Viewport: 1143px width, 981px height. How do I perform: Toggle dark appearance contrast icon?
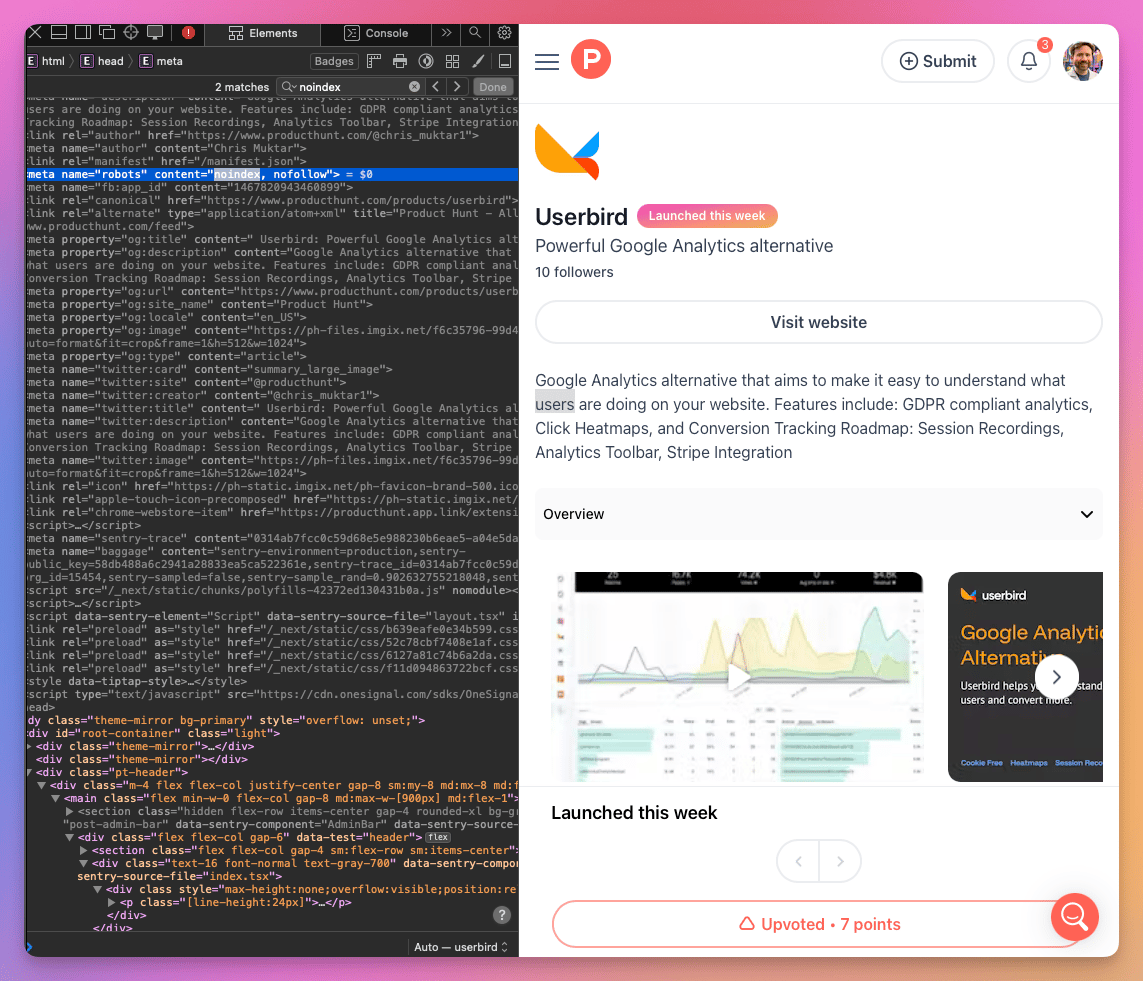tap(426, 61)
